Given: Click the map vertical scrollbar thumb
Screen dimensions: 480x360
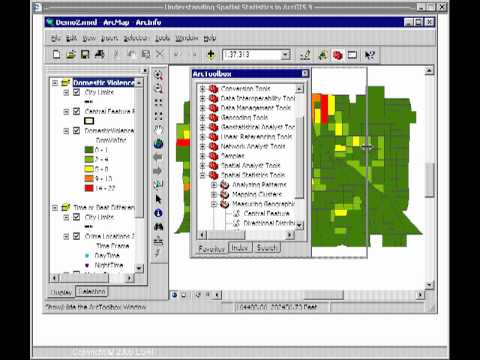Looking at the screenshot, I should [430, 180].
